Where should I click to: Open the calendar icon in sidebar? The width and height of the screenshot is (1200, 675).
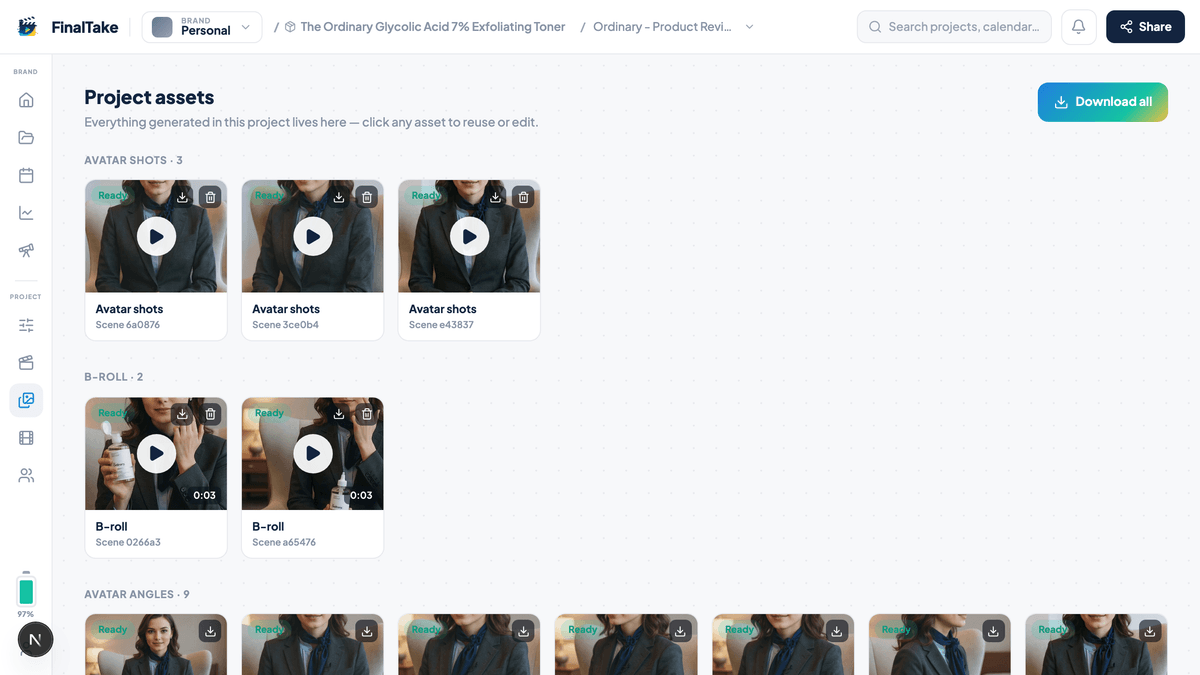26,175
